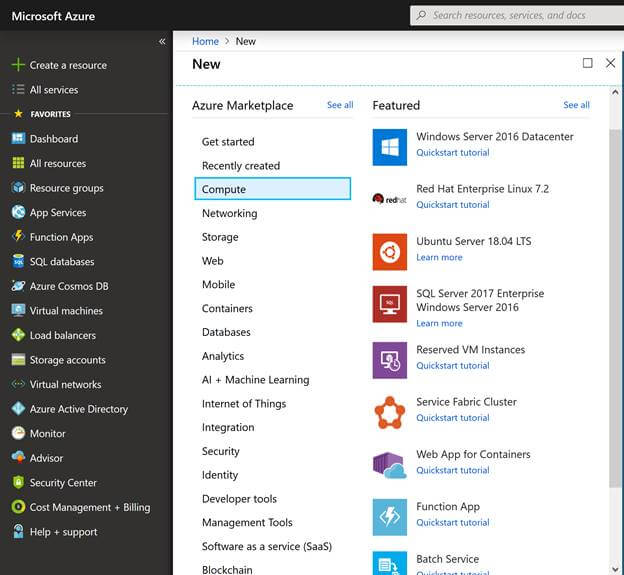The image size is (624, 575).
Task: Click the Home breadcrumb link
Action: pyautogui.click(x=205, y=41)
